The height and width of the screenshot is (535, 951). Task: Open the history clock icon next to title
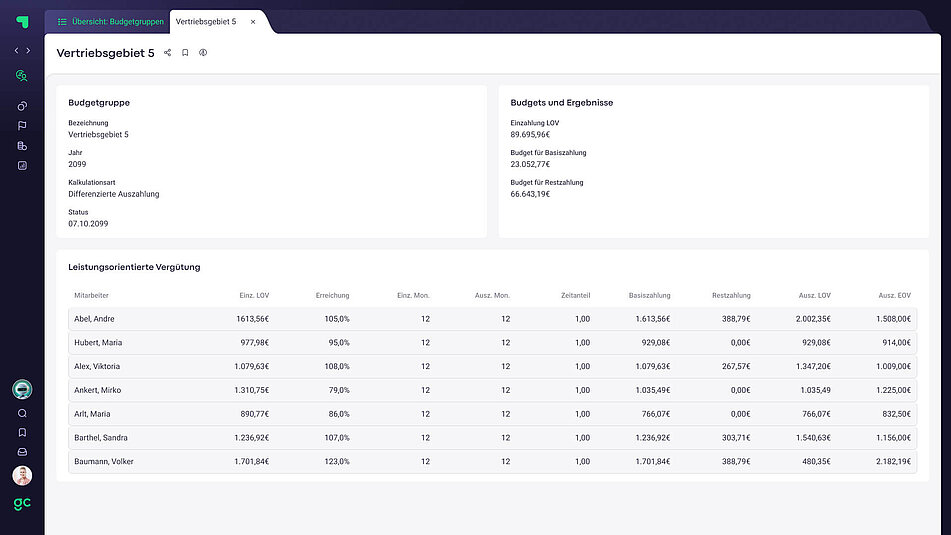[203, 53]
